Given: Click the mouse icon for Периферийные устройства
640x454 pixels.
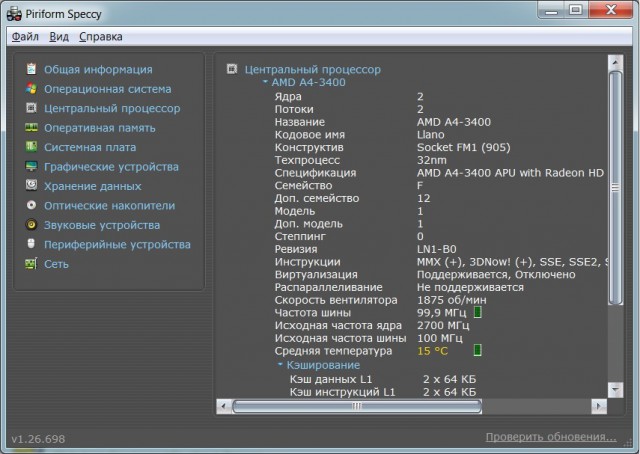Looking at the screenshot, I should pos(31,244).
